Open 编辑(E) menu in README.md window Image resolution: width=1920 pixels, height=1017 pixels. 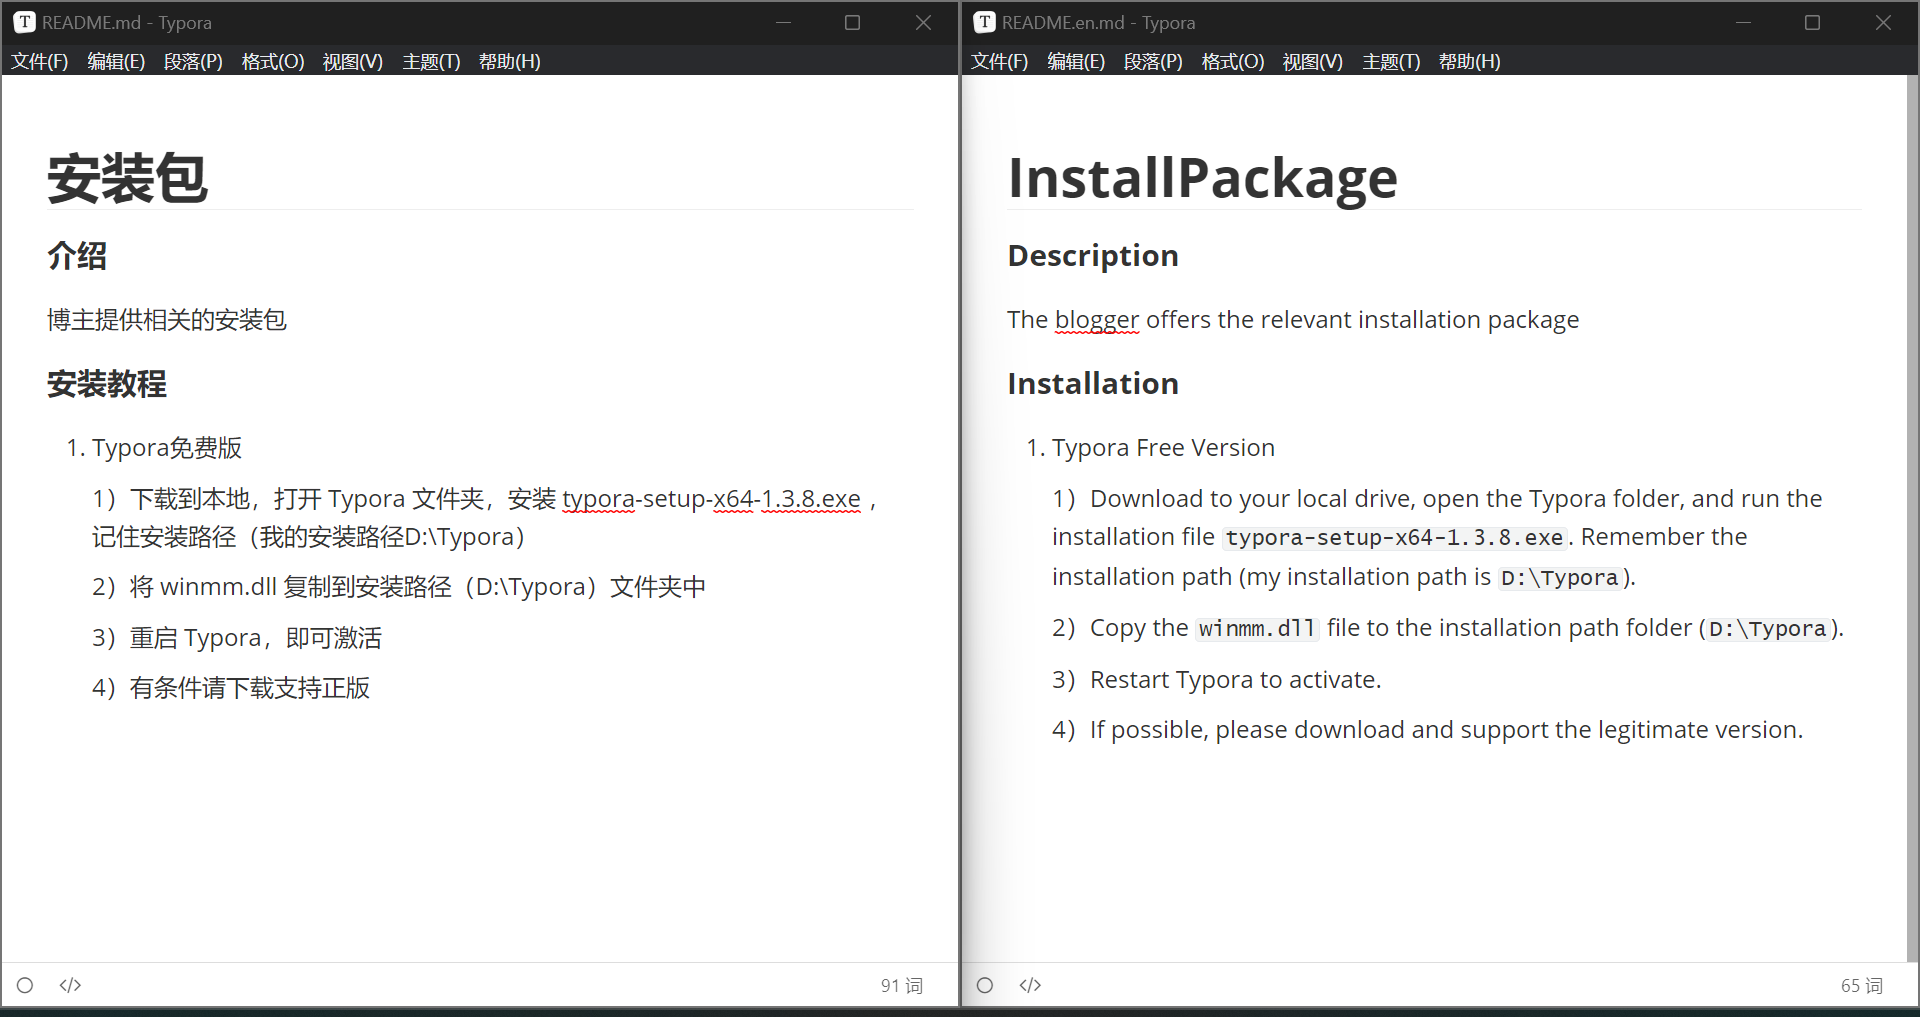tap(116, 61)
